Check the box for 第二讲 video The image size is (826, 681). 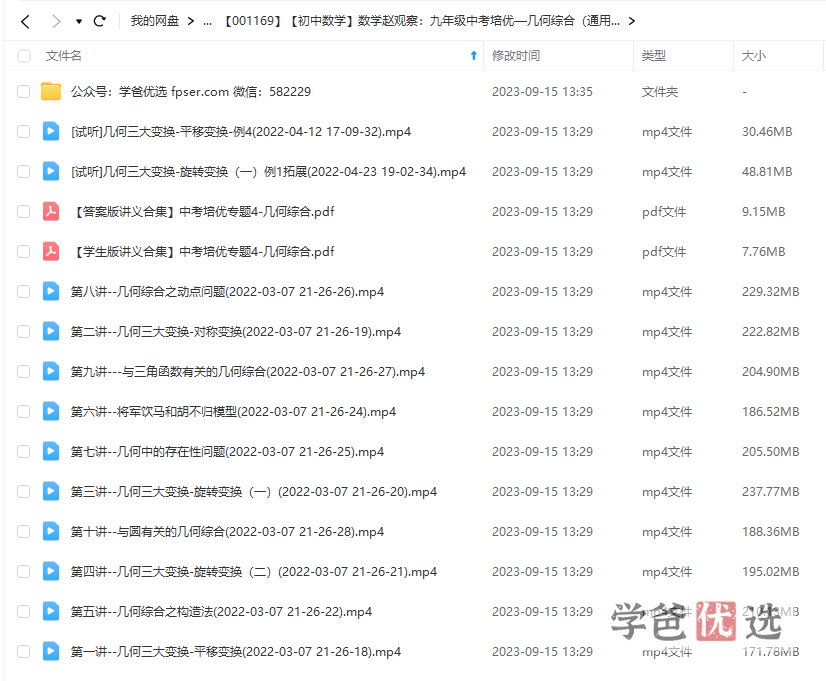(x=24, y=332)
